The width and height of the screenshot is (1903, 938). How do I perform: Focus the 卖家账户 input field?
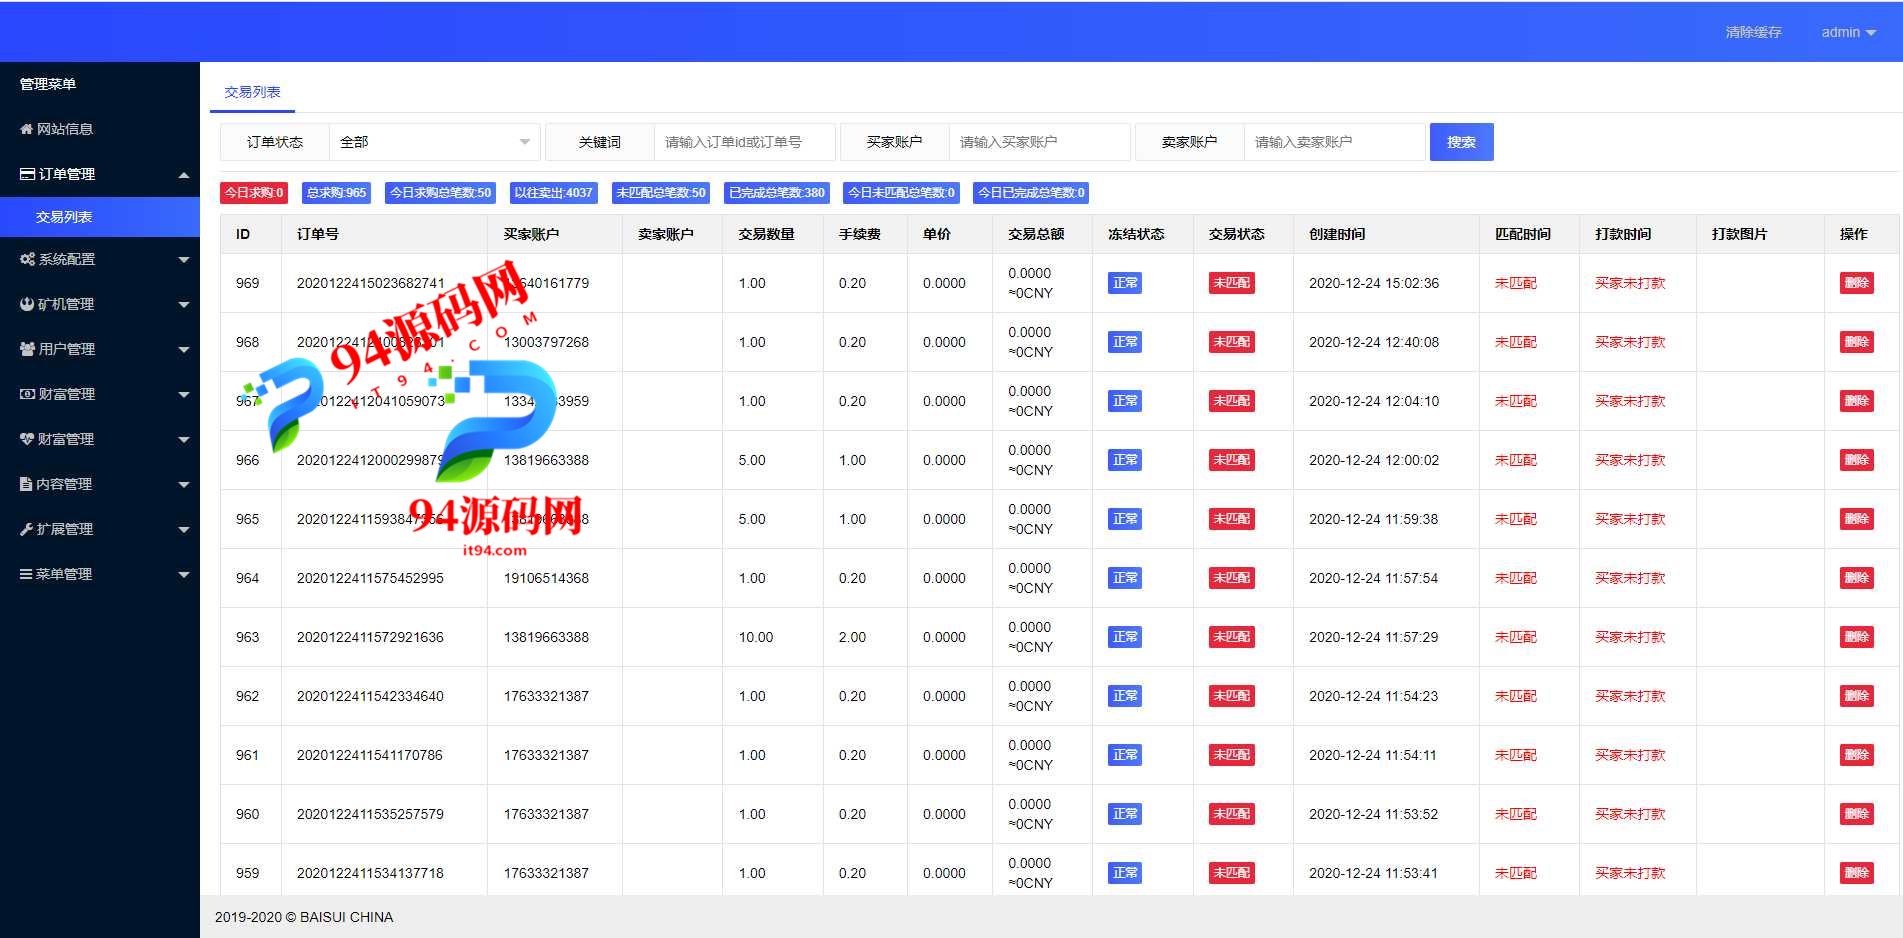pos(1334,142)
